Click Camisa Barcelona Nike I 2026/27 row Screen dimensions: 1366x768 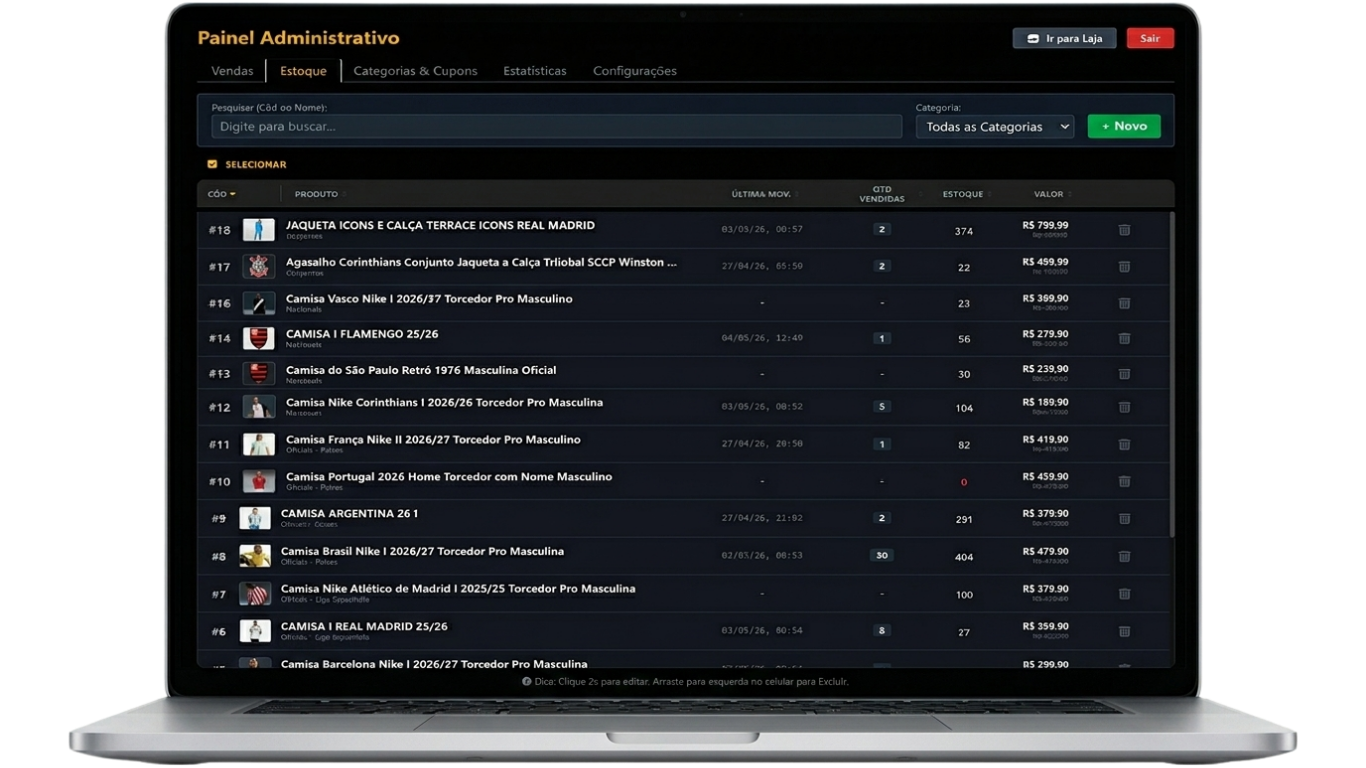pyautogui.click(x=685, y=663)
